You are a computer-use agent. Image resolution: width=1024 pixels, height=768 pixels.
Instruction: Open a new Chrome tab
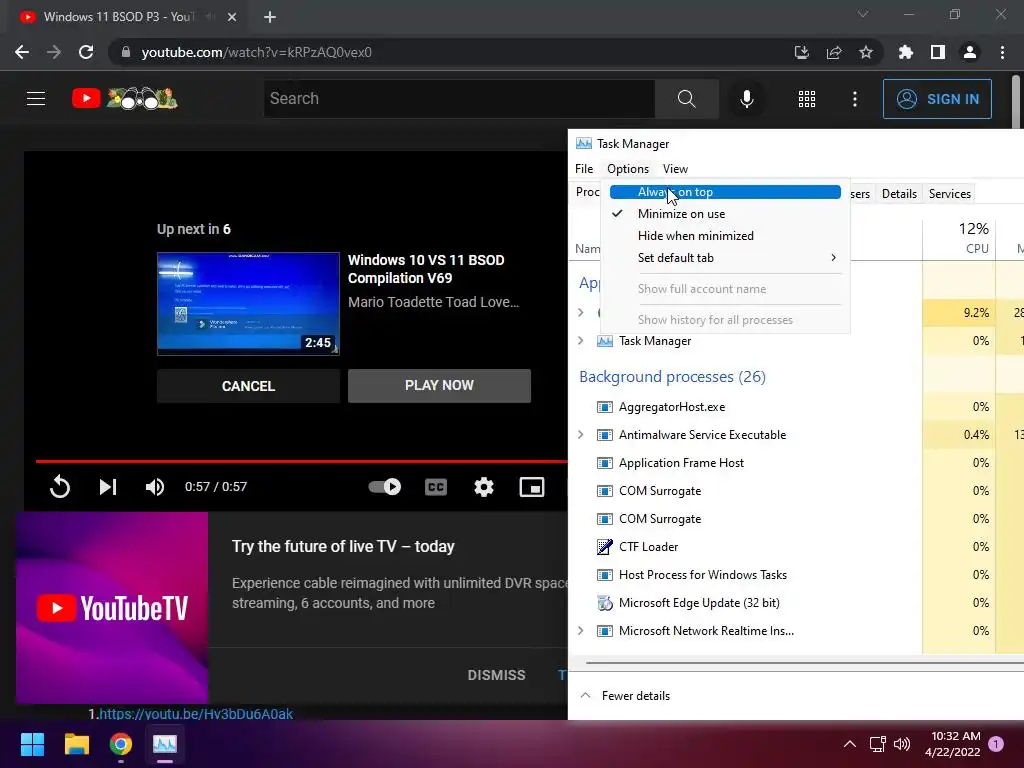pyautogui.click(x=270, y=17)
